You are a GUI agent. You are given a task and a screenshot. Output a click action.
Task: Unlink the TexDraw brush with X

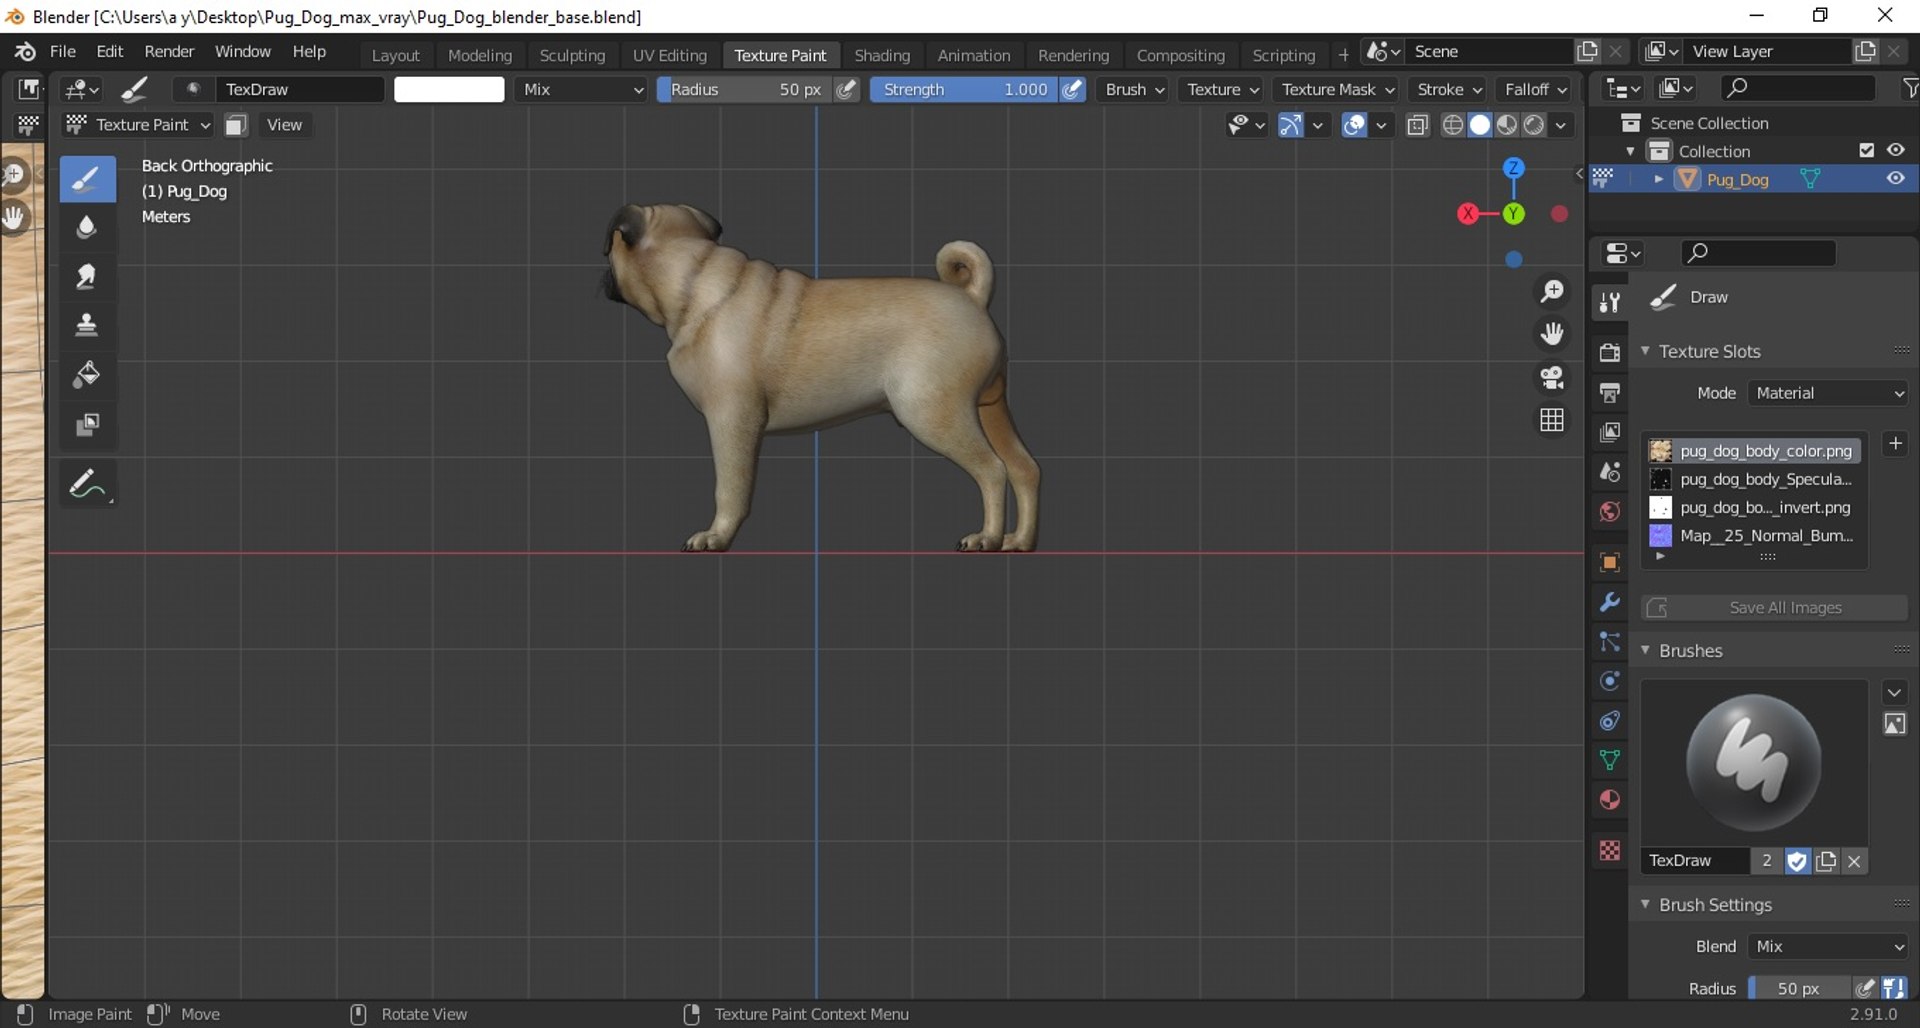pyautogui.click(x=1854, y=861)
